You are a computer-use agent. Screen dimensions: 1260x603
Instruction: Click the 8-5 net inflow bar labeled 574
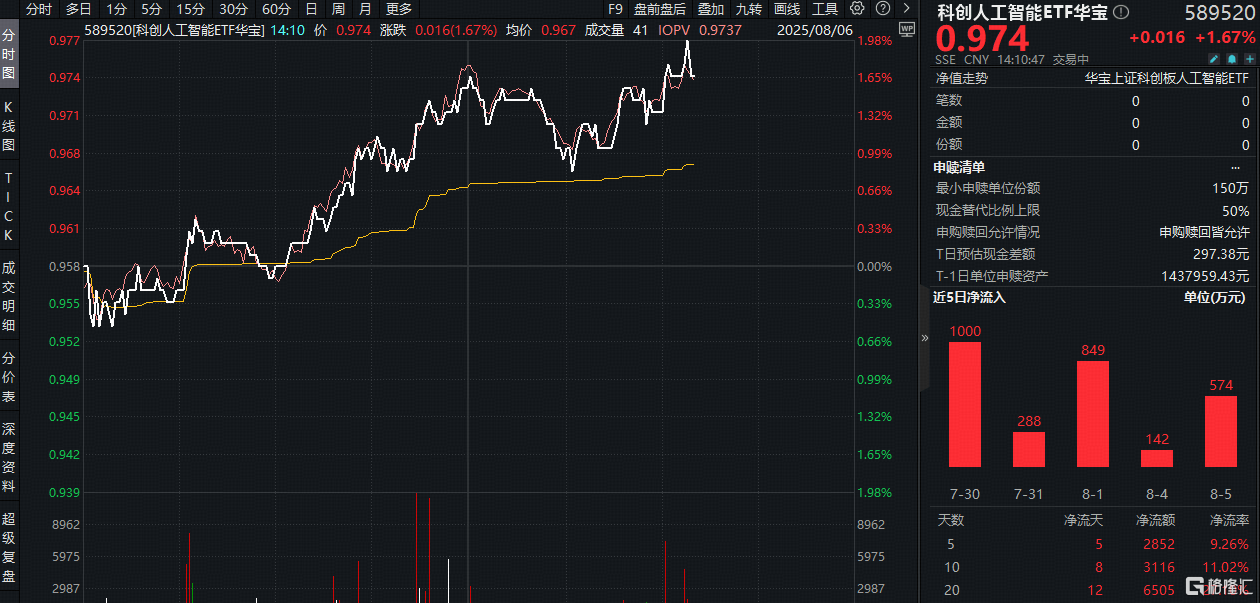click(1221, 431)
